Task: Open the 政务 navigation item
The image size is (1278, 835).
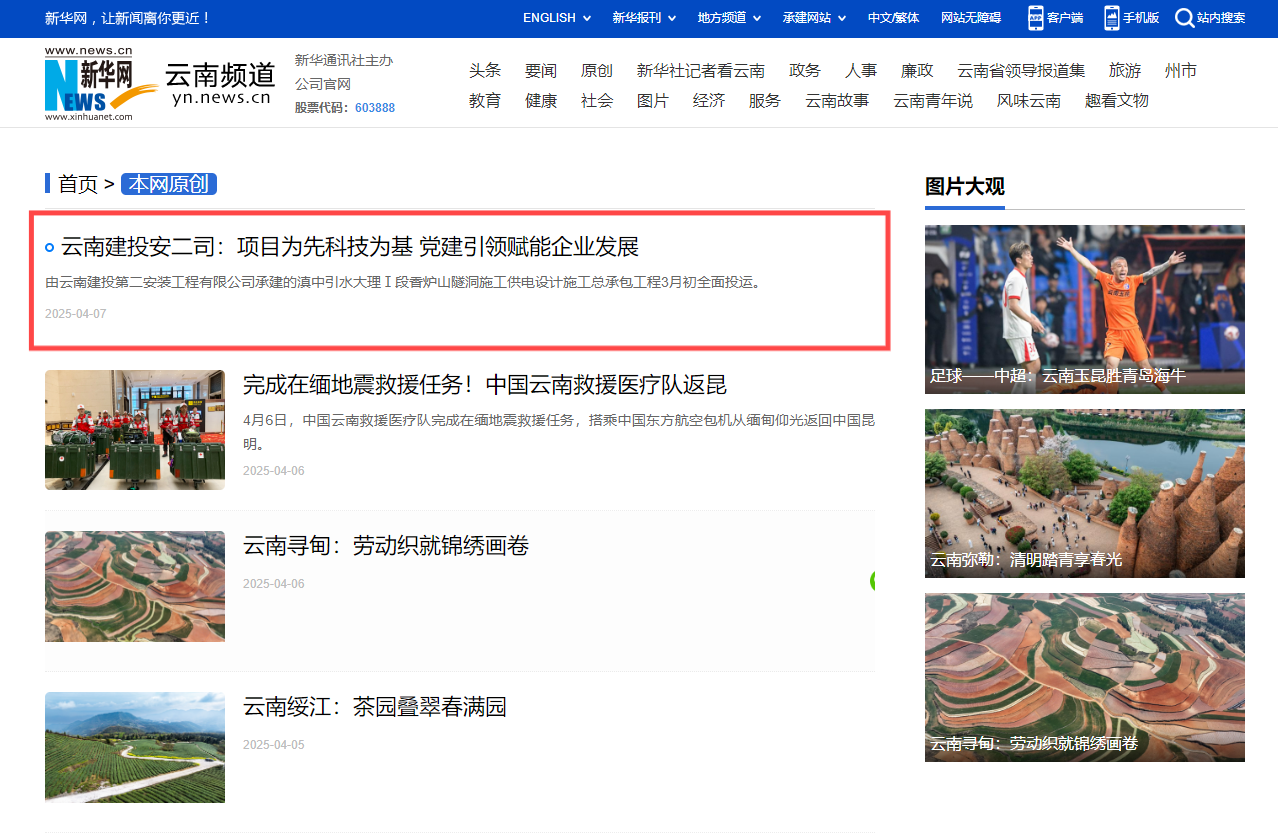Action: [805, 71]
